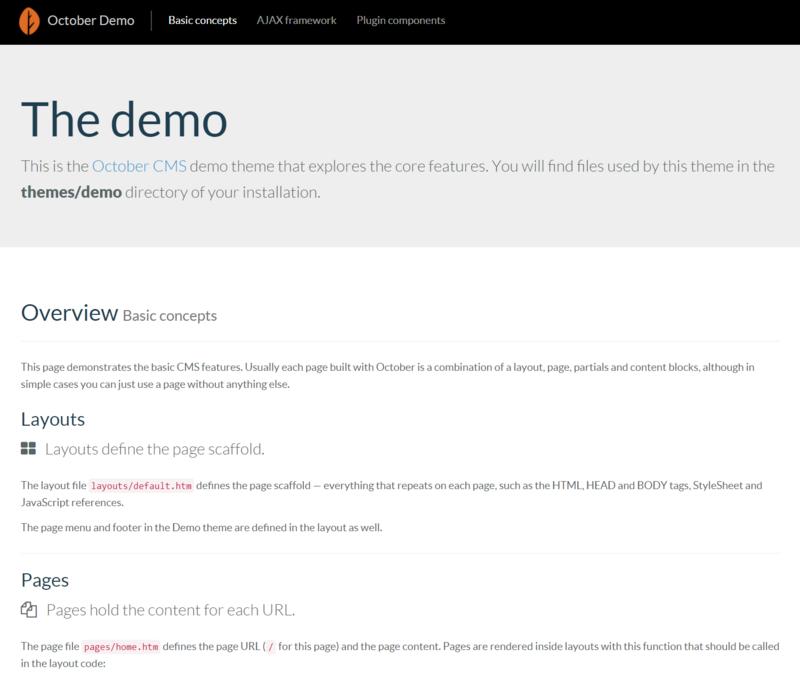This screenshot has width=800, height=674.
Task: Follow the October CMS link
Action: click(x=139, y=166)
